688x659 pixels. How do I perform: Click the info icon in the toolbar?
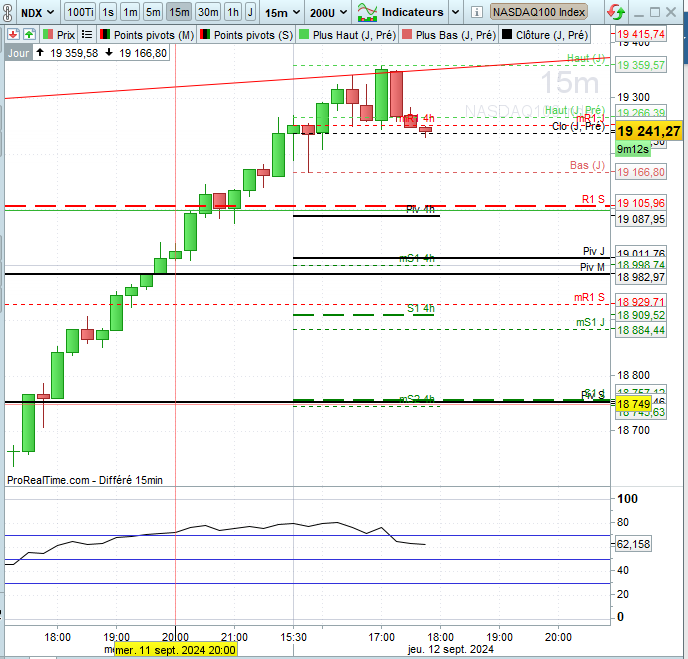(x=477, y=12)
